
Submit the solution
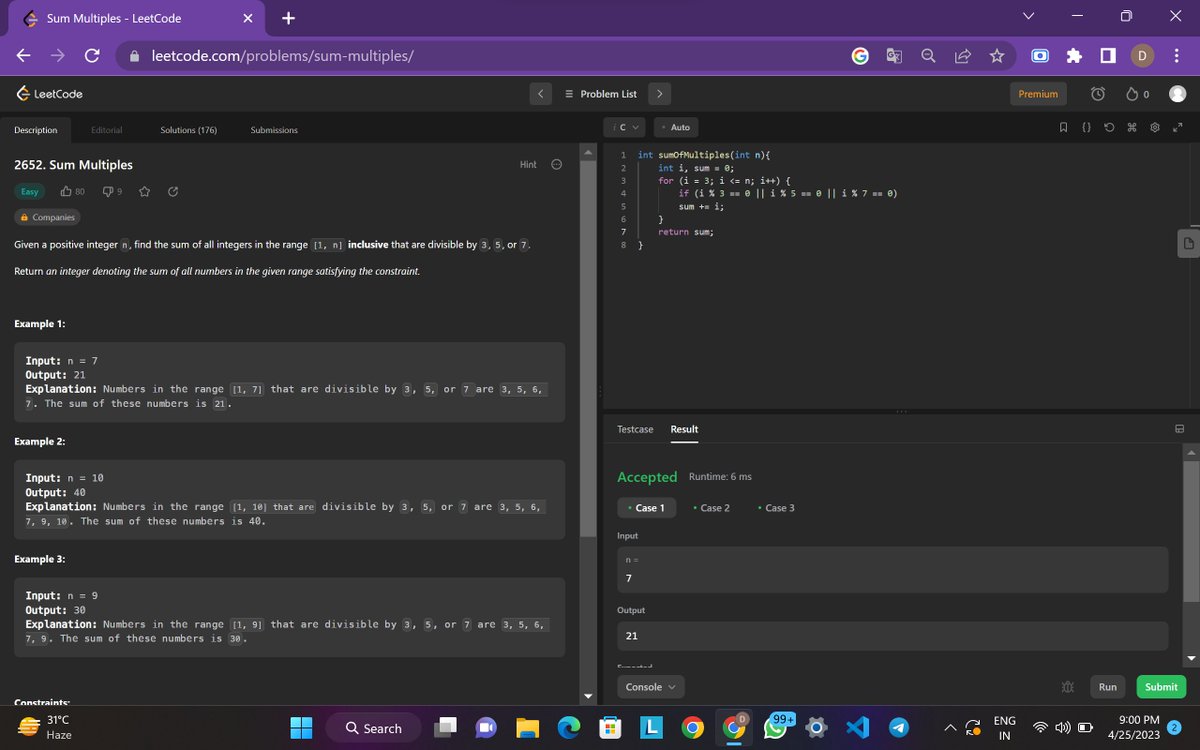(1161, 687)
